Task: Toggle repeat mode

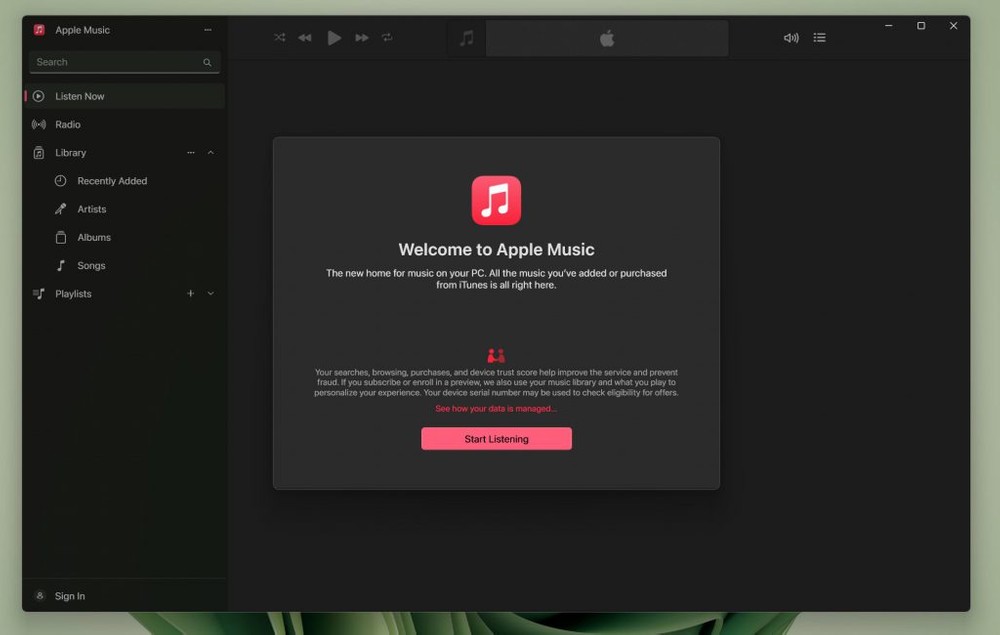Action: click(387, 38)
